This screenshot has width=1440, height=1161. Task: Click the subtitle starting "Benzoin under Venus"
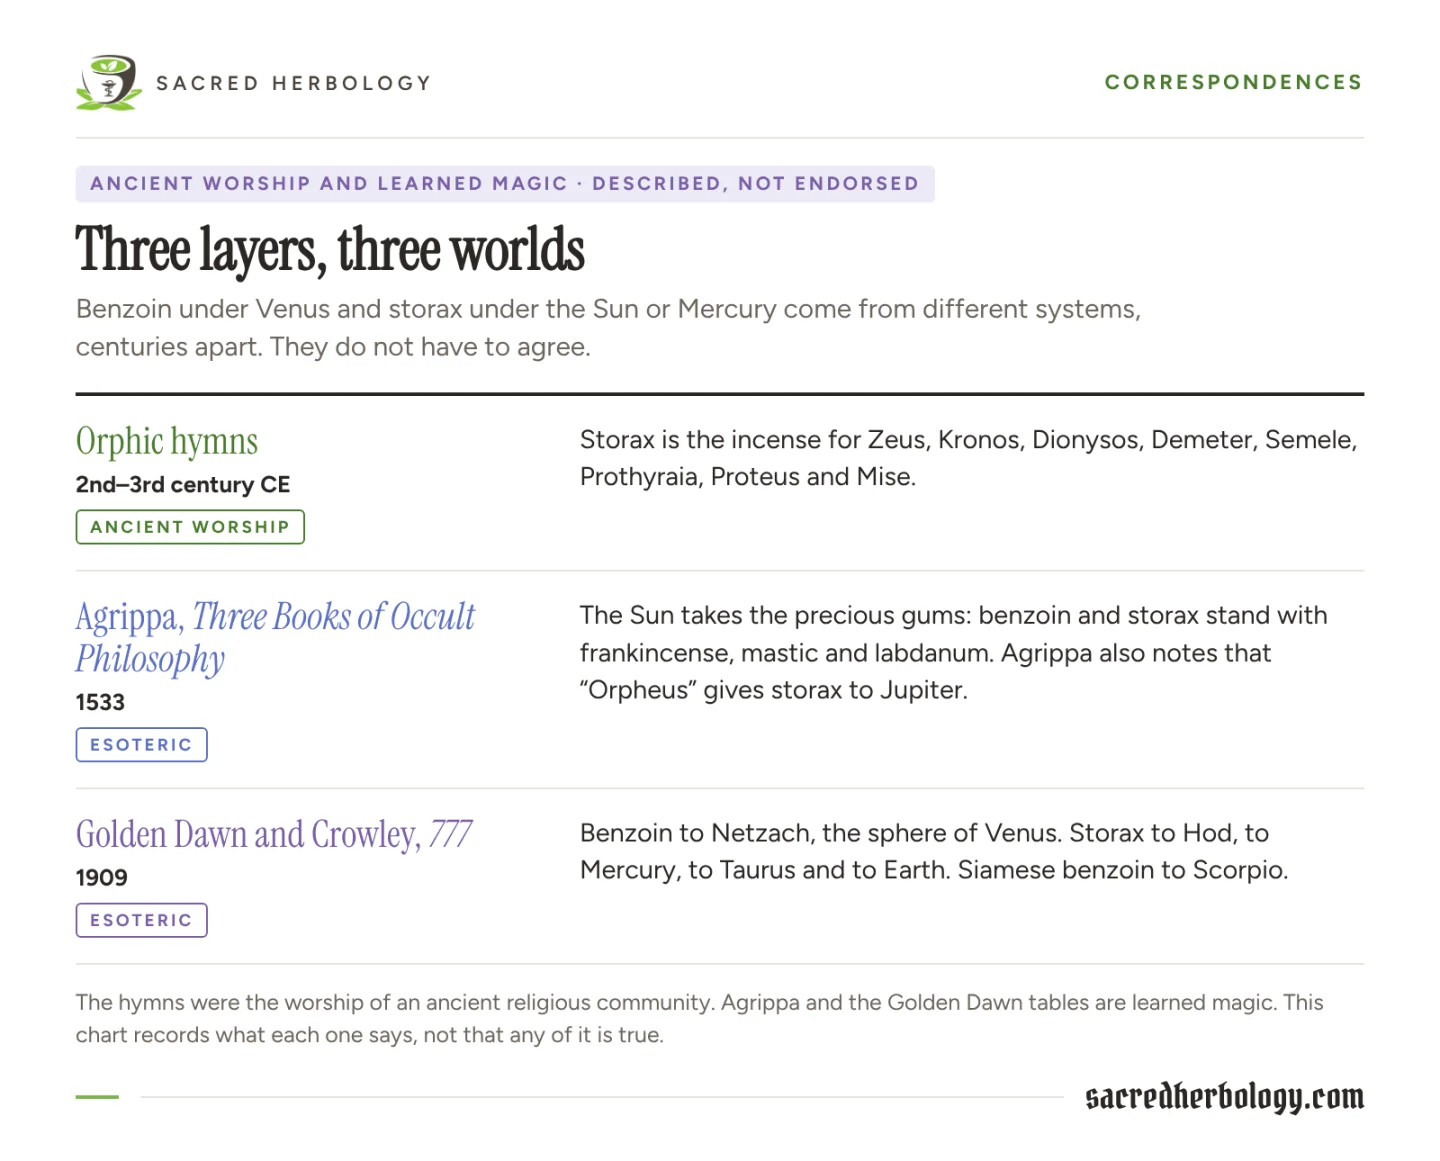pos(609,328)
